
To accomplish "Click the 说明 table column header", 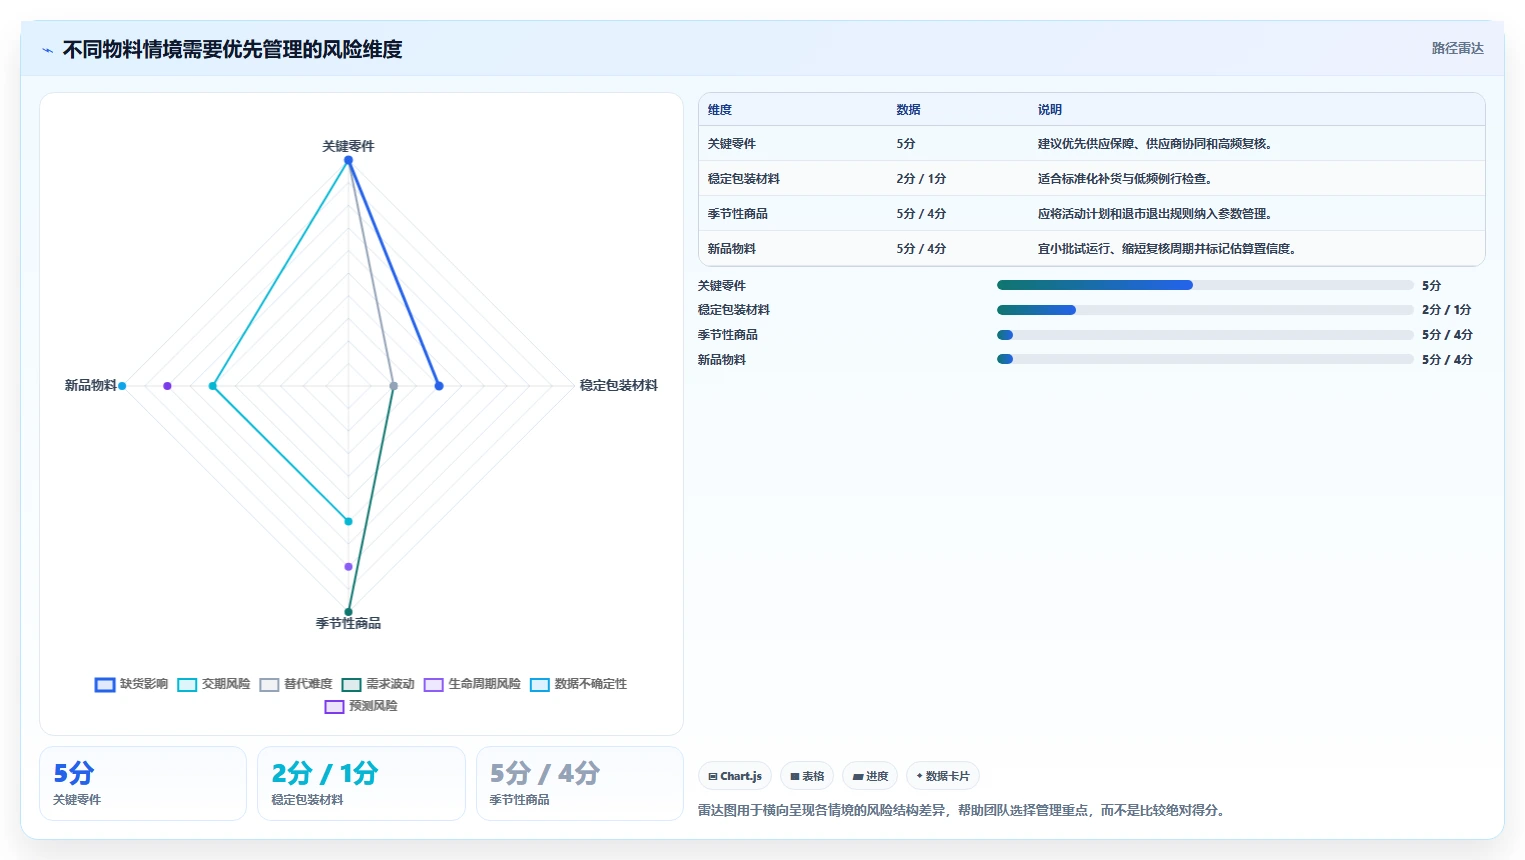I will tap(1049, 110).
